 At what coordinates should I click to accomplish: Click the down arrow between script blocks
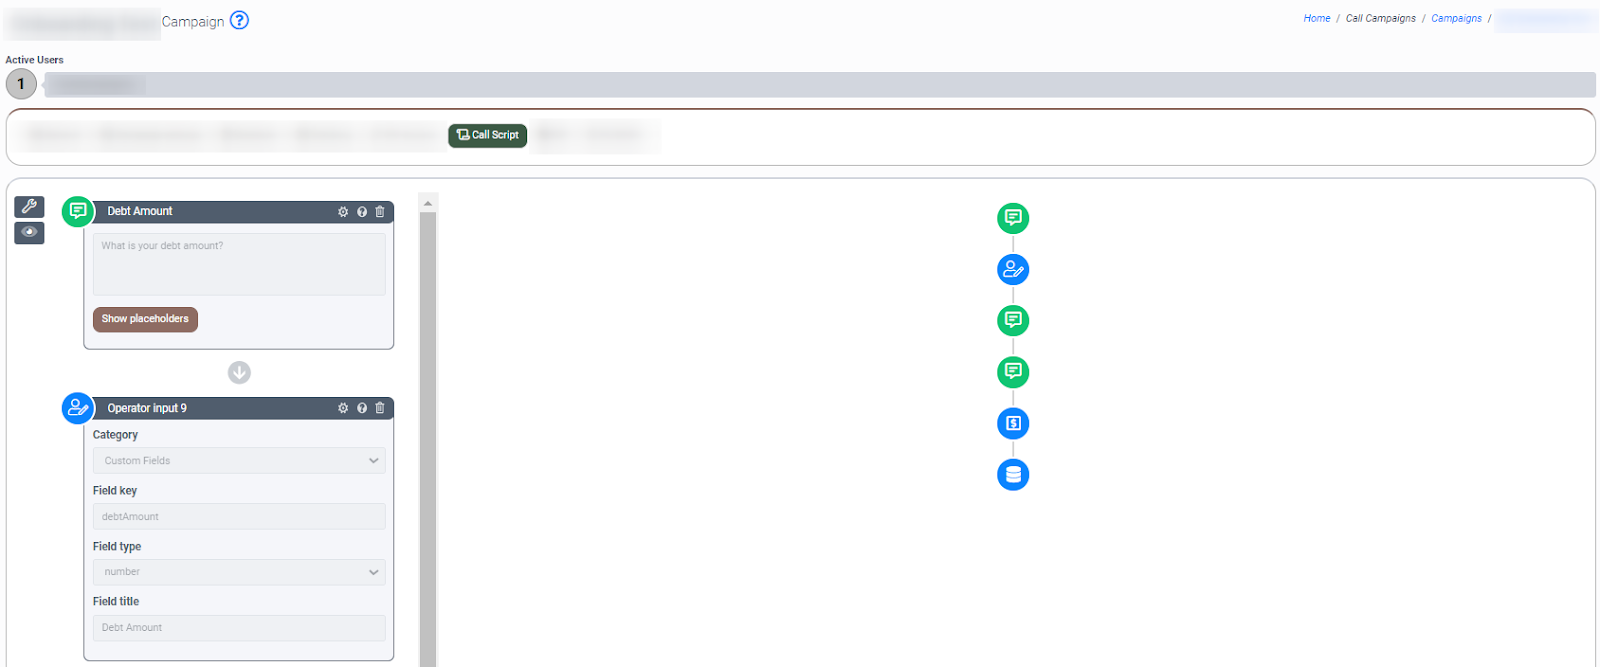(x=239, y=373)
